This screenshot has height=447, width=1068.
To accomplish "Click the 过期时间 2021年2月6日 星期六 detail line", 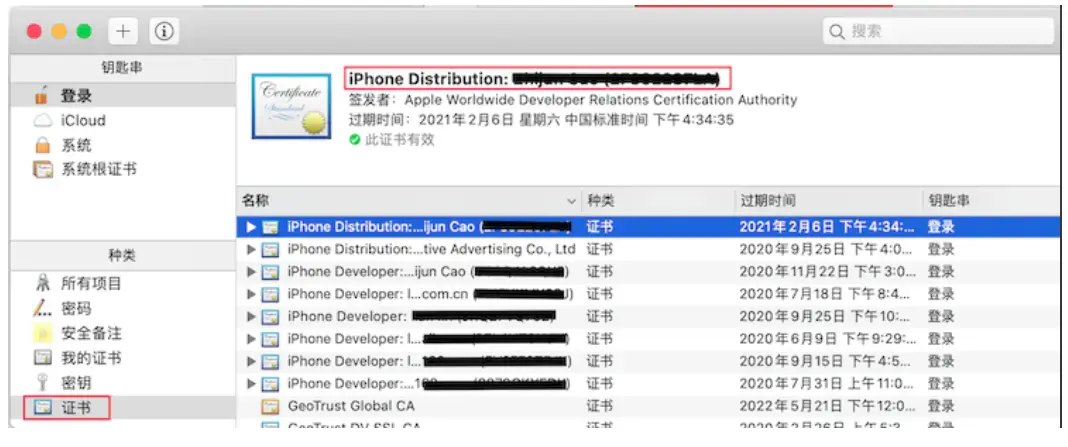I will point(541,120).
